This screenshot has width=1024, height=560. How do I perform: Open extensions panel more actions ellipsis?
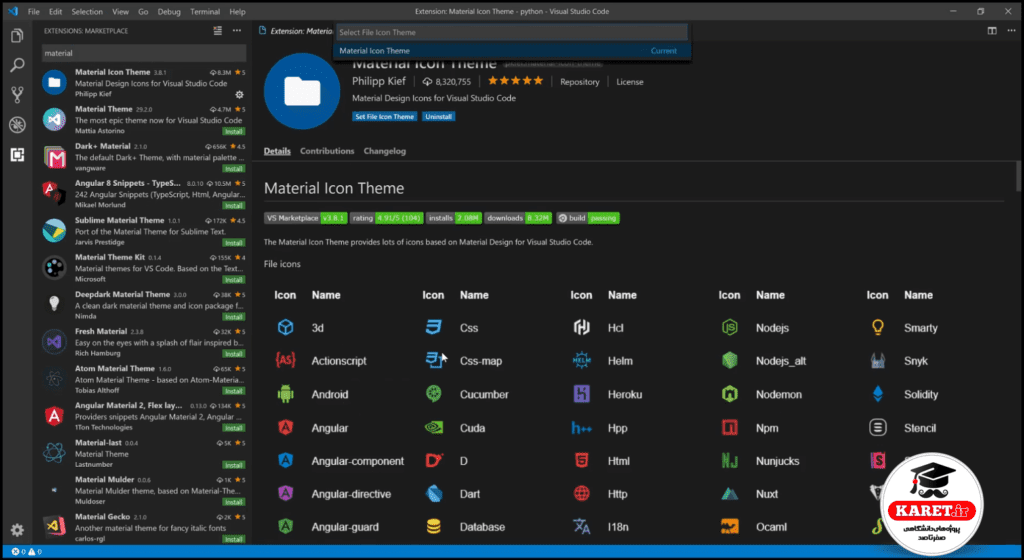tap(236, 31)
